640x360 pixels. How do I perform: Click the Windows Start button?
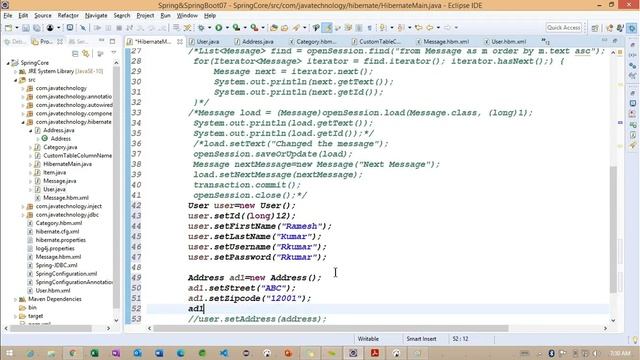pyautogui.click(x=9, y=353)
